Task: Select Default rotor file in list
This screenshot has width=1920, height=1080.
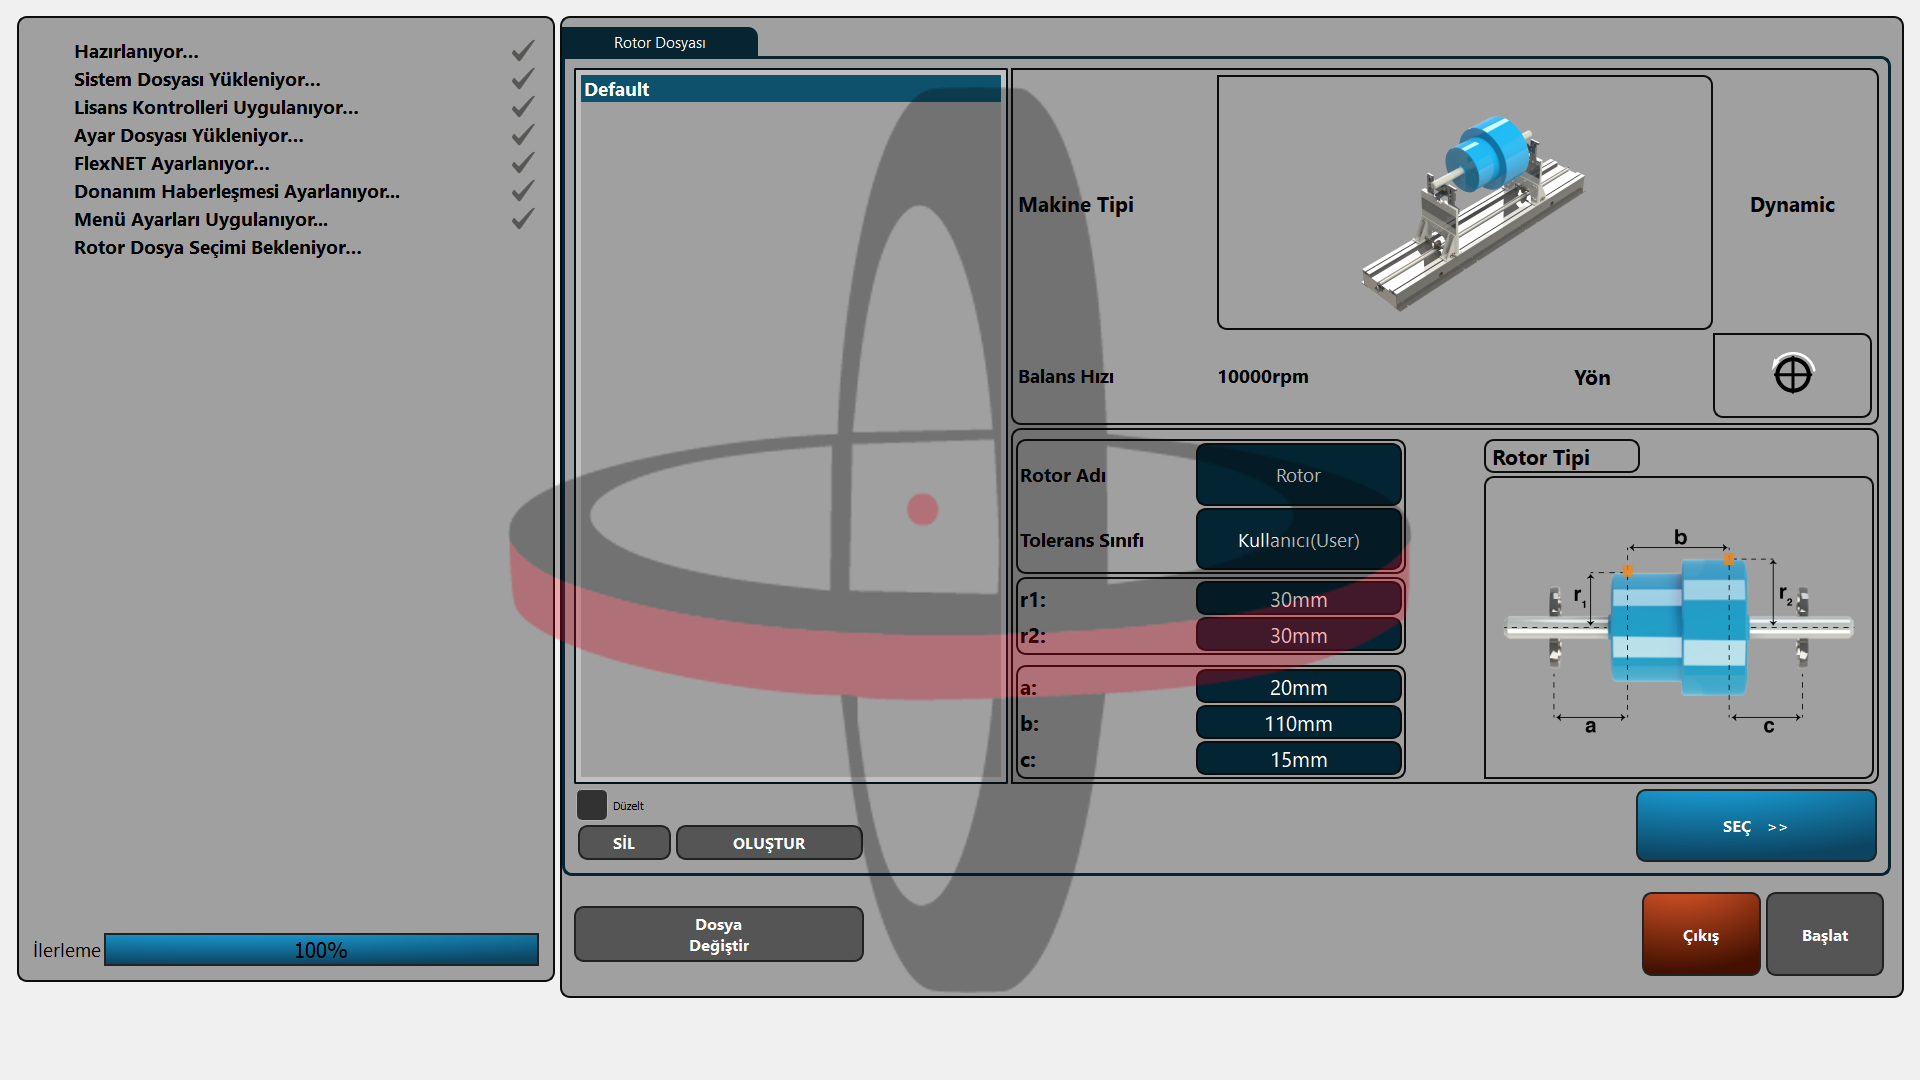Action: coord(790,89)
